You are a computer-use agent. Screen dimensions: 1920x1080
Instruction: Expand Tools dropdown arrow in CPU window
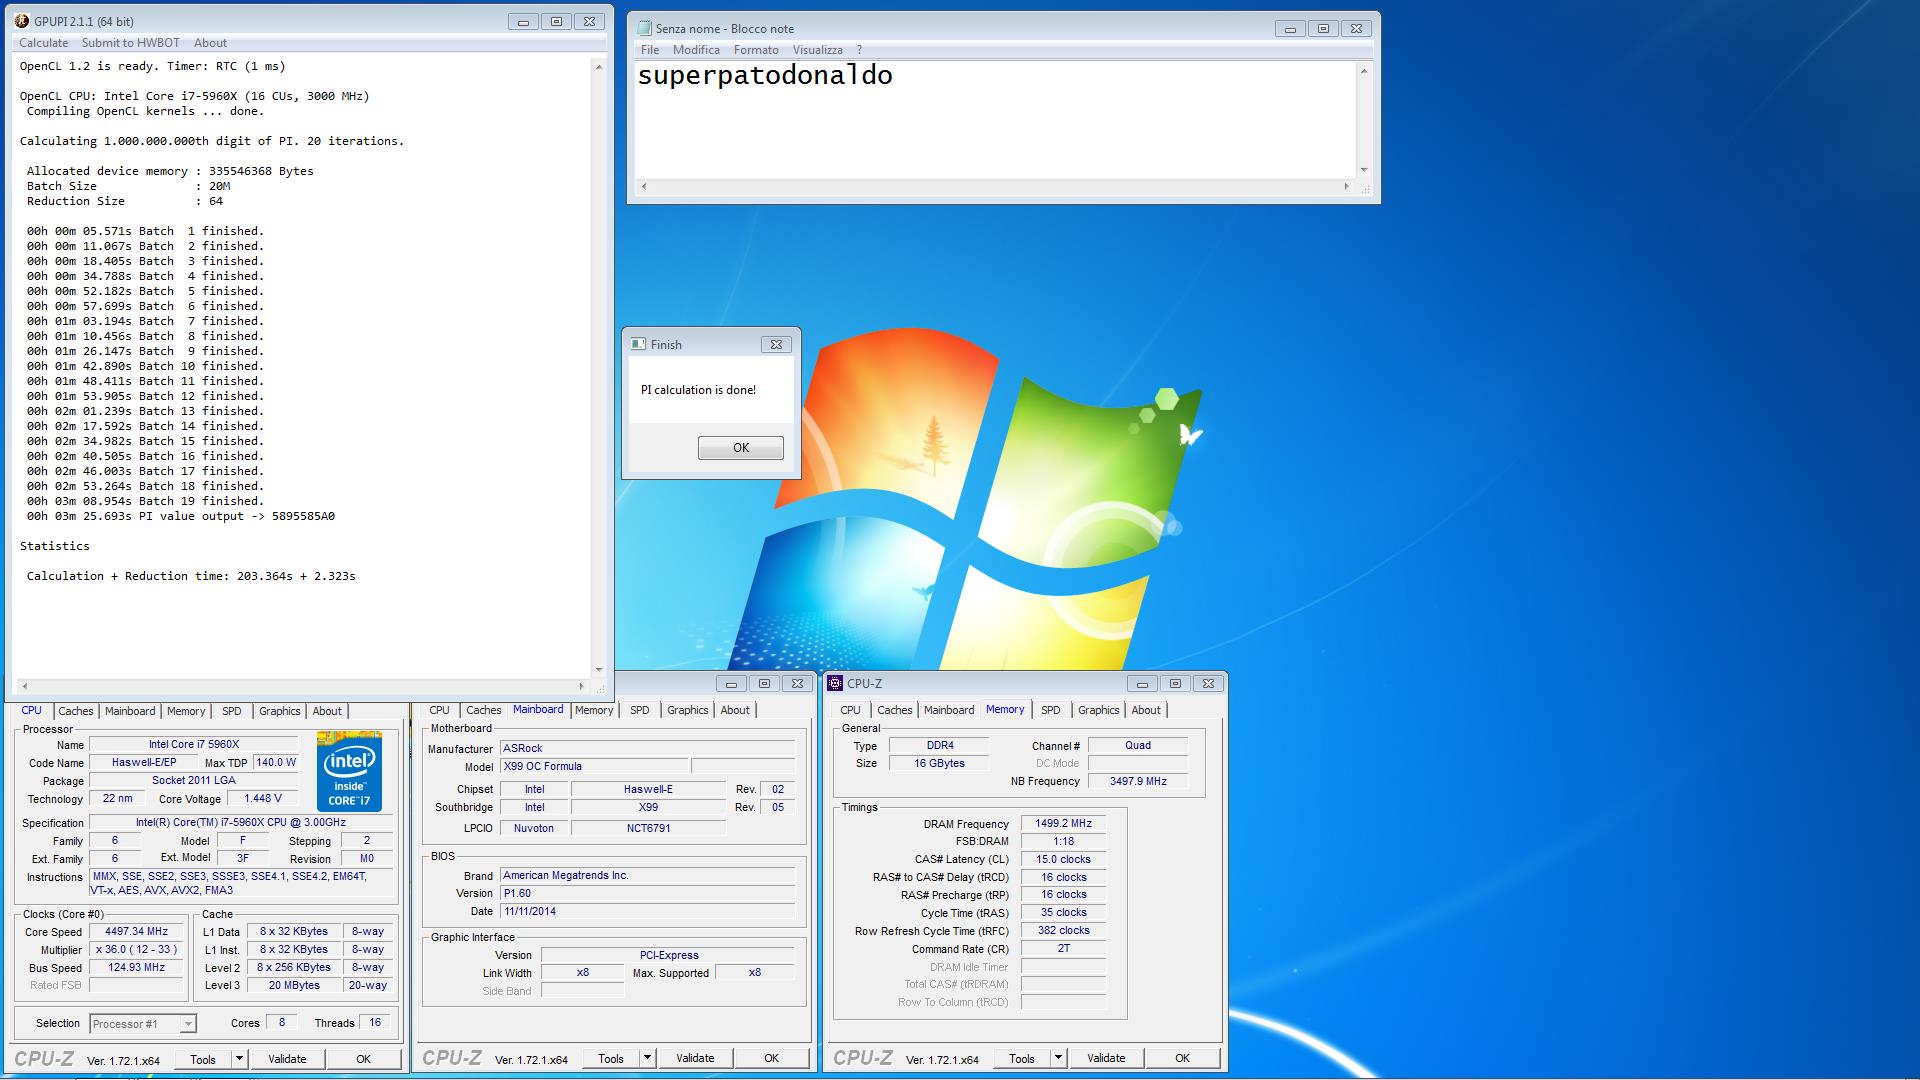click(x=239, y=1059)
